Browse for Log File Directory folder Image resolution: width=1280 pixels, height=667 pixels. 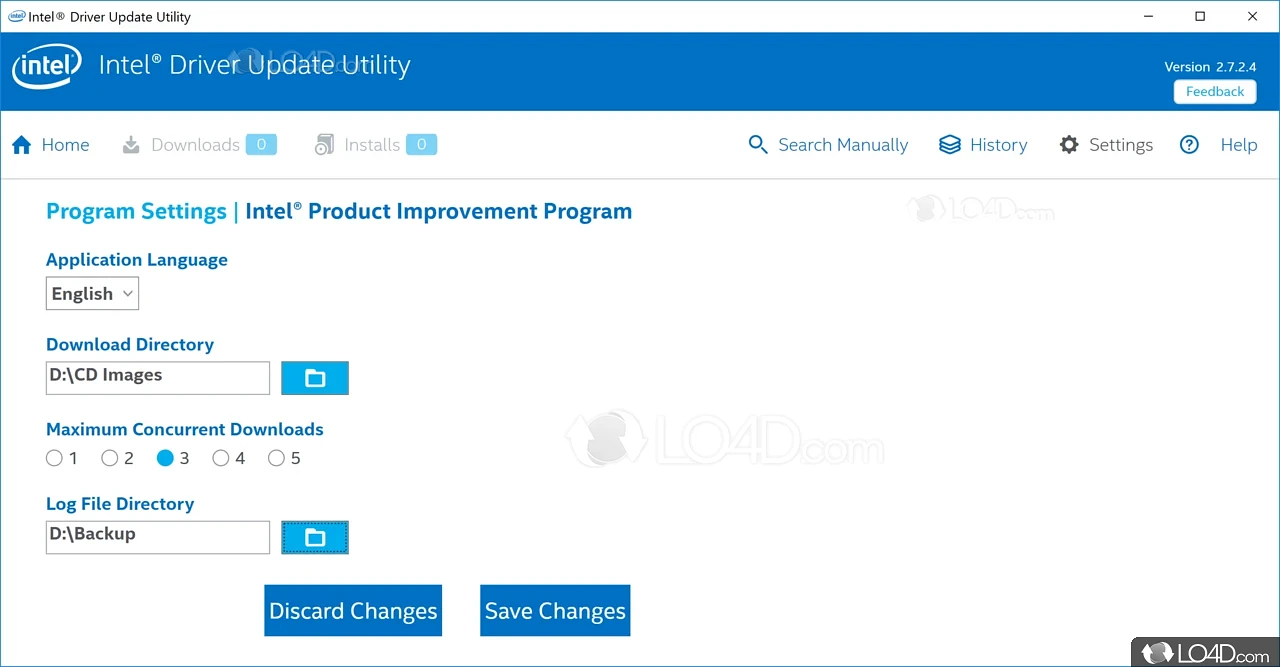315,538
